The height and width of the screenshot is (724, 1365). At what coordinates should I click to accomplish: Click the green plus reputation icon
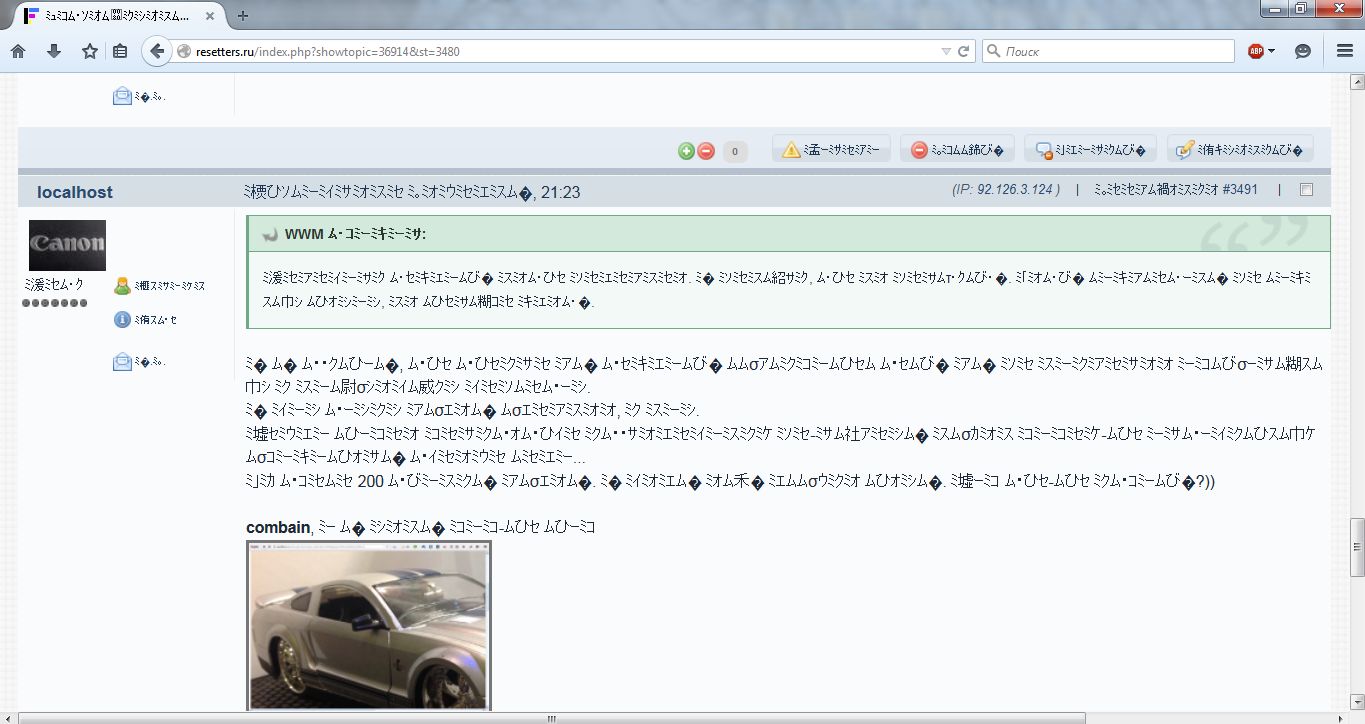coord(686,151)
